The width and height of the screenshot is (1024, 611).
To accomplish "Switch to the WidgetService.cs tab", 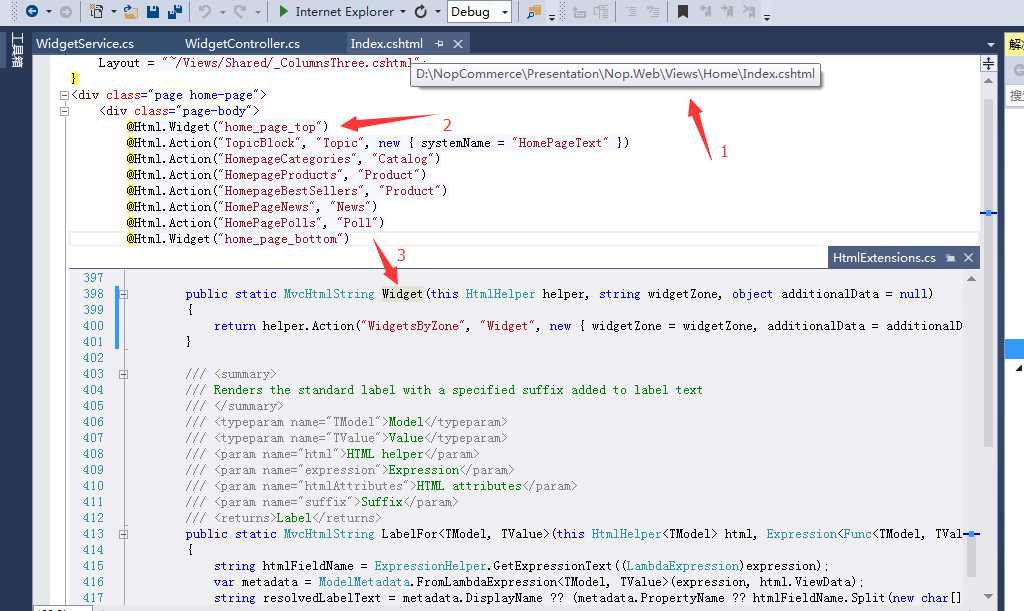I will tap(85, 44).
